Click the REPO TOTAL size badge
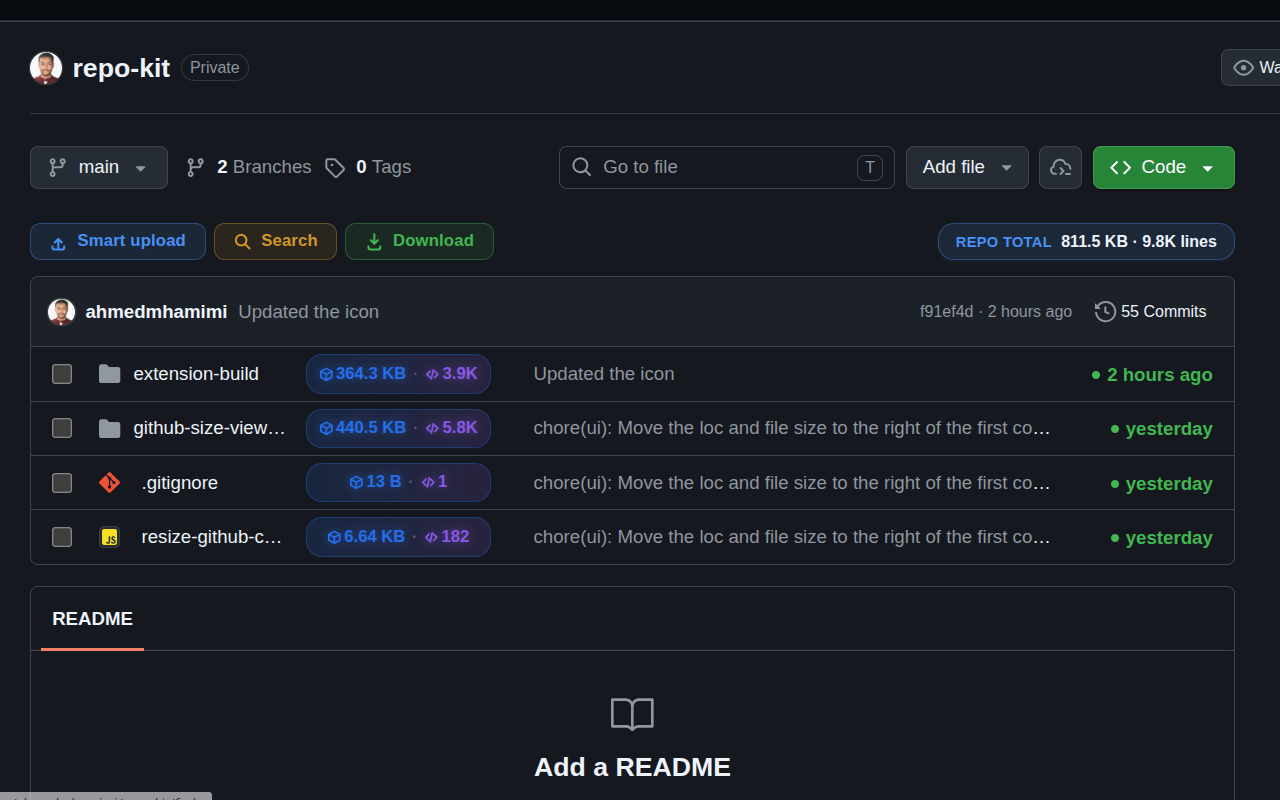Viewport: 1280px width, 800px height. [x=1086, y=242]
